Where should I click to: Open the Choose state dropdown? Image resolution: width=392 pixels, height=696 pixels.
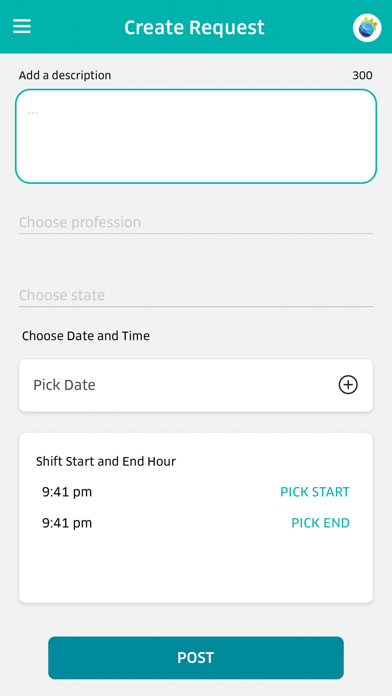pyautogui.click(x=196, y=295)
